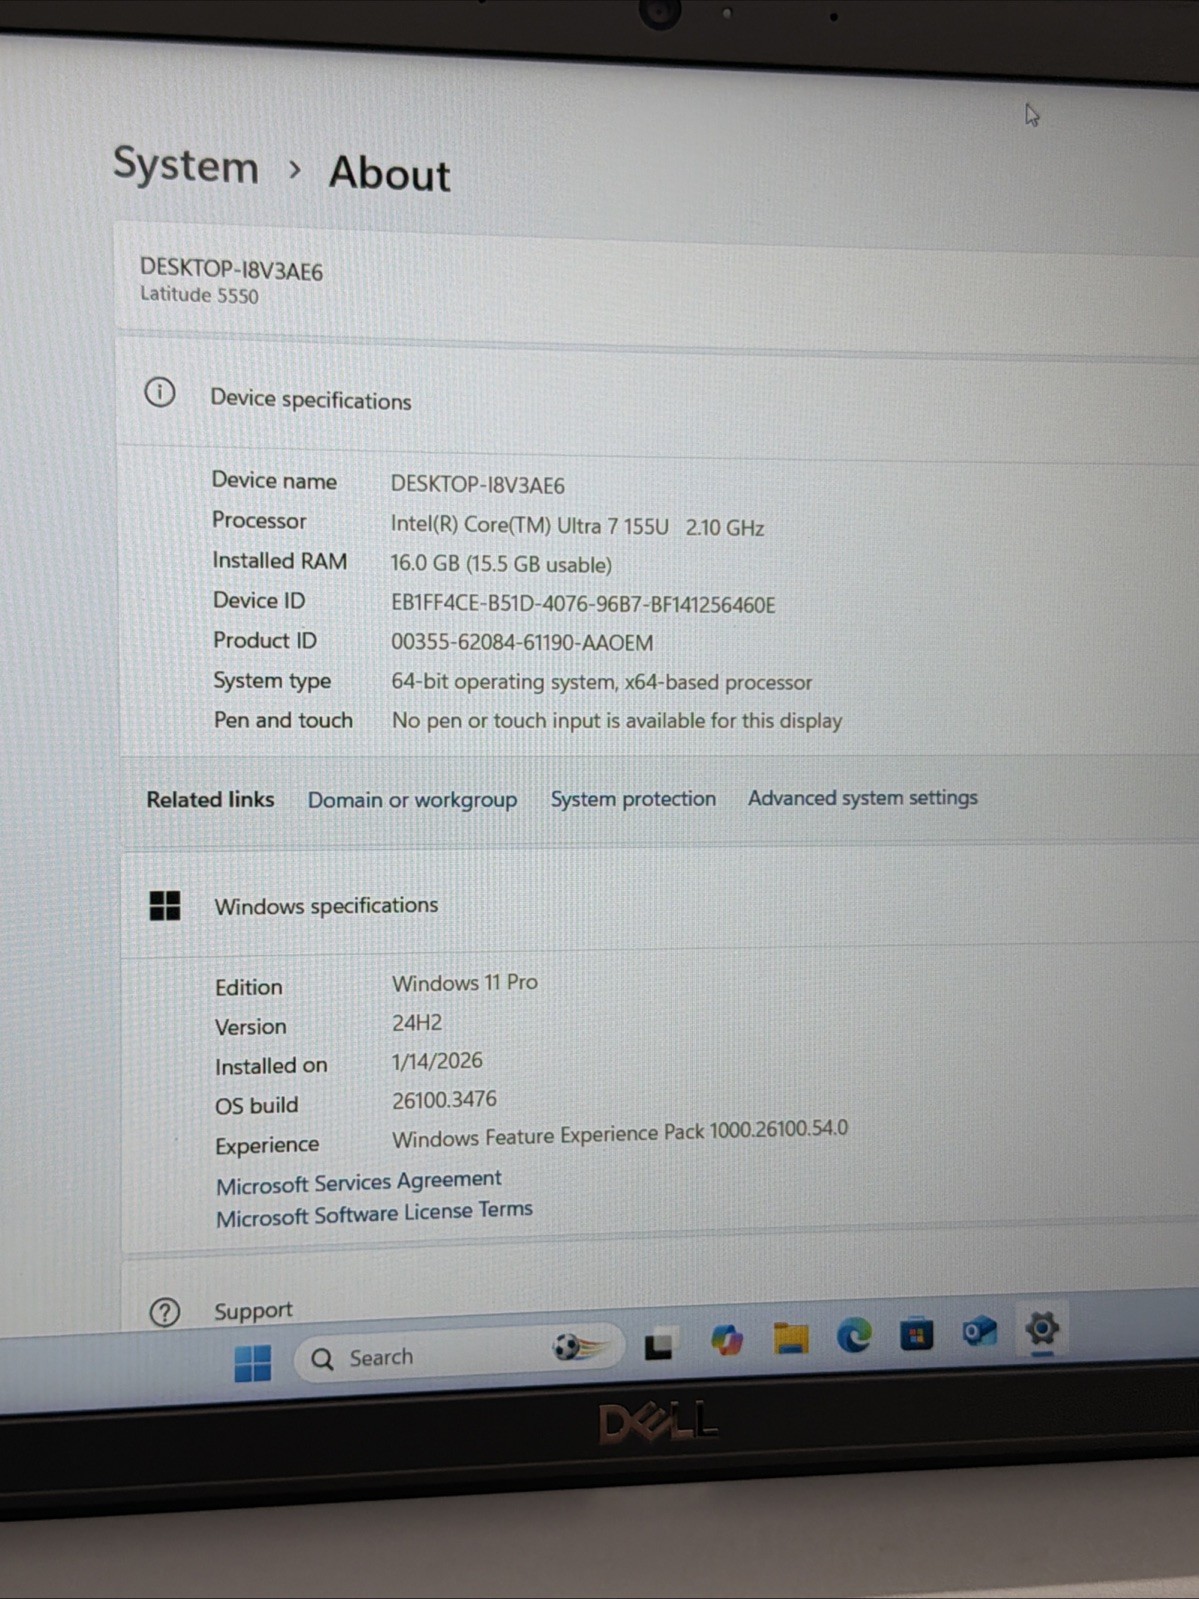Screen dimensions: 1199x1599
Task: Launch Copilot from the taskbar
Action: pos(727,1339)
